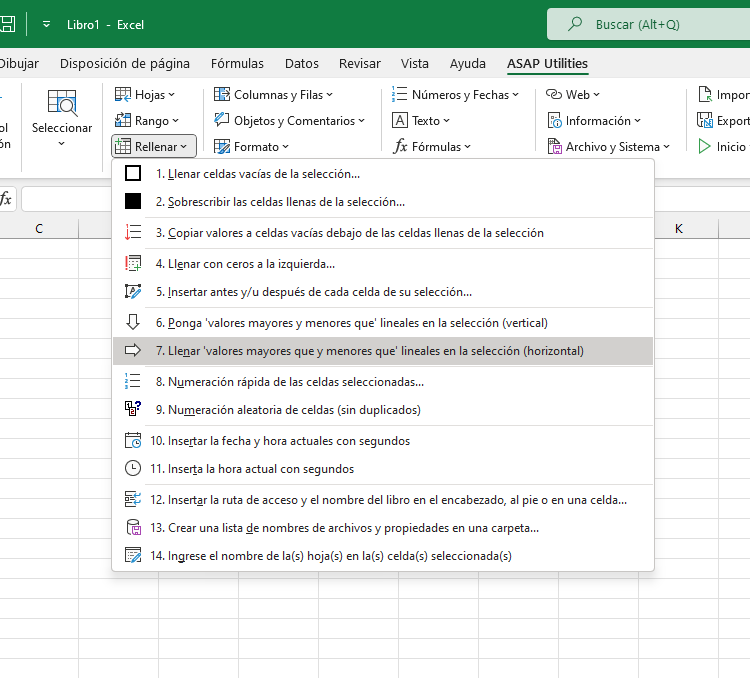Screen dimensions: 750x678
Task: Switch to the Fórmulas ribbon tab
Action: click(x=237, y=63)
